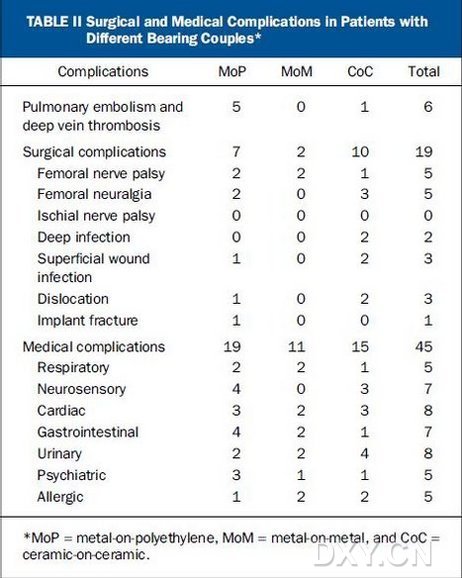
Task: Click the Gastrointestinal row label
Action: point(88,432)
